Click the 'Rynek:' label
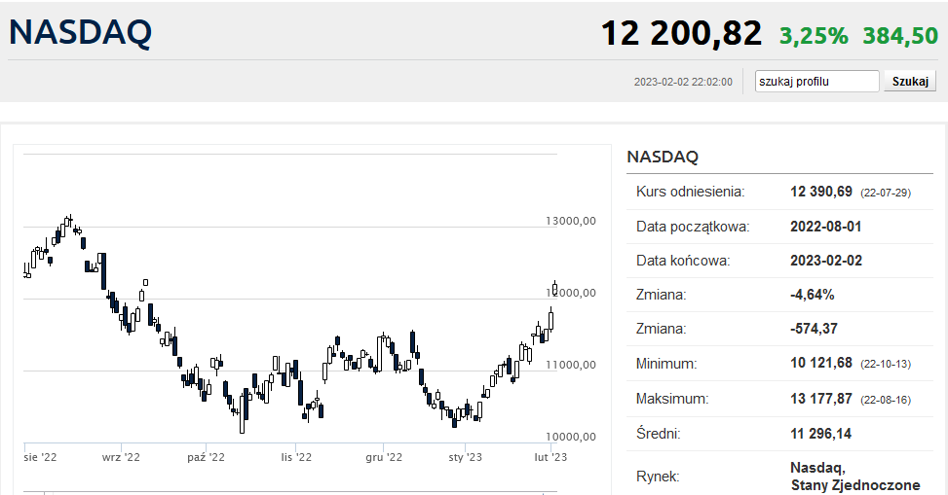 (658, 477)
